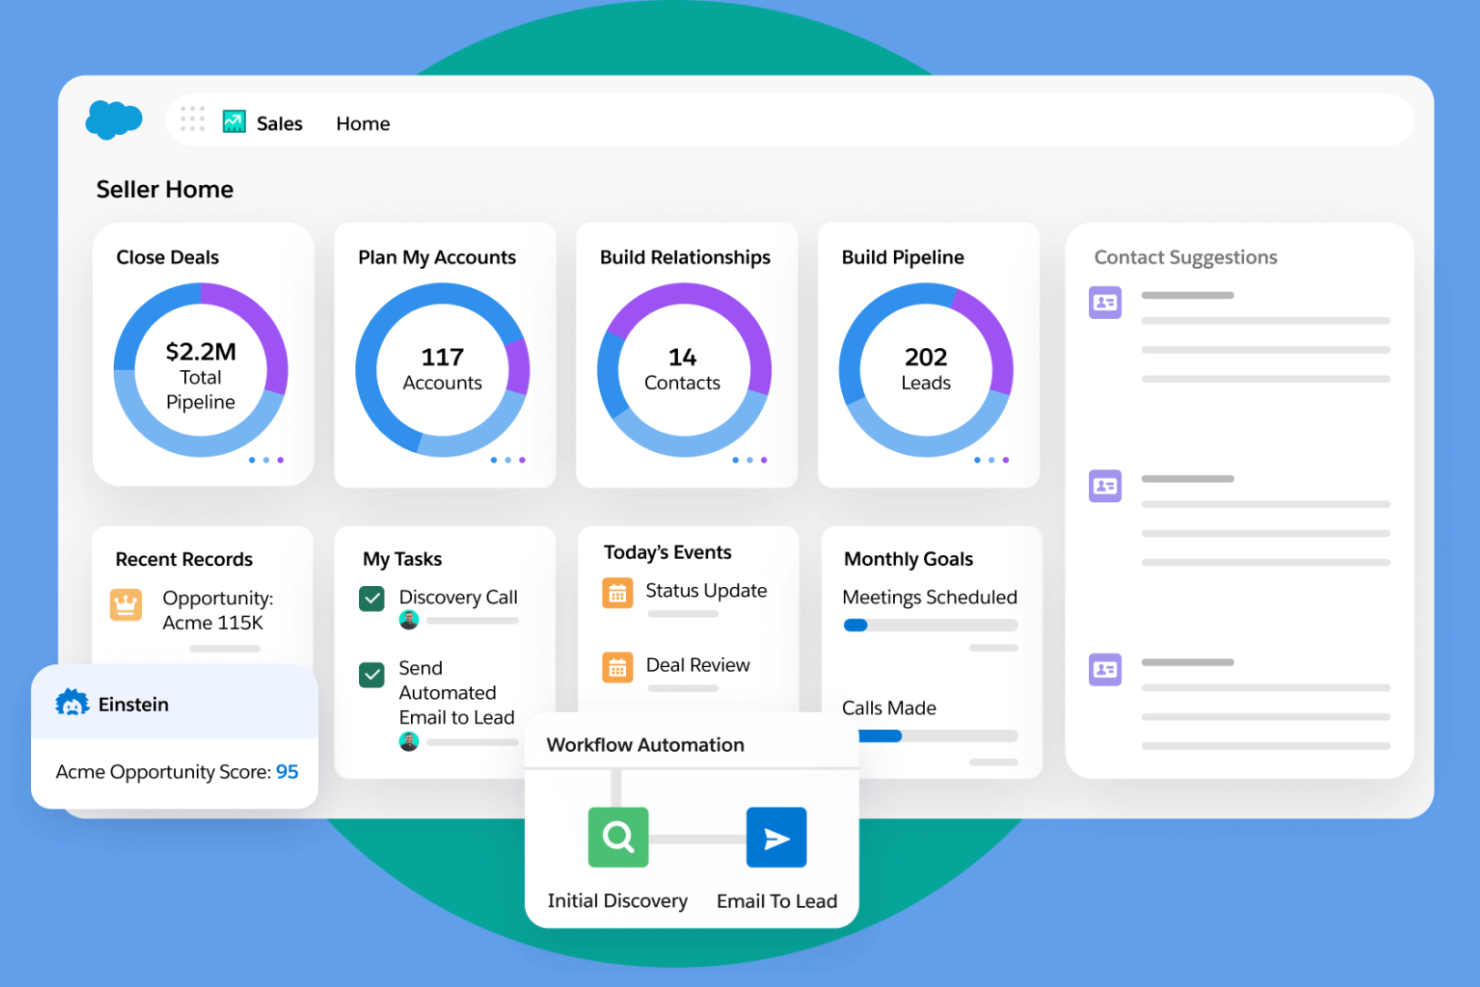Image resolution: width=1480 pixels, height=987 pixels.
Task: Uncheck the Discovery Call task
Action: pyautogui.click(x=371, y=598)
